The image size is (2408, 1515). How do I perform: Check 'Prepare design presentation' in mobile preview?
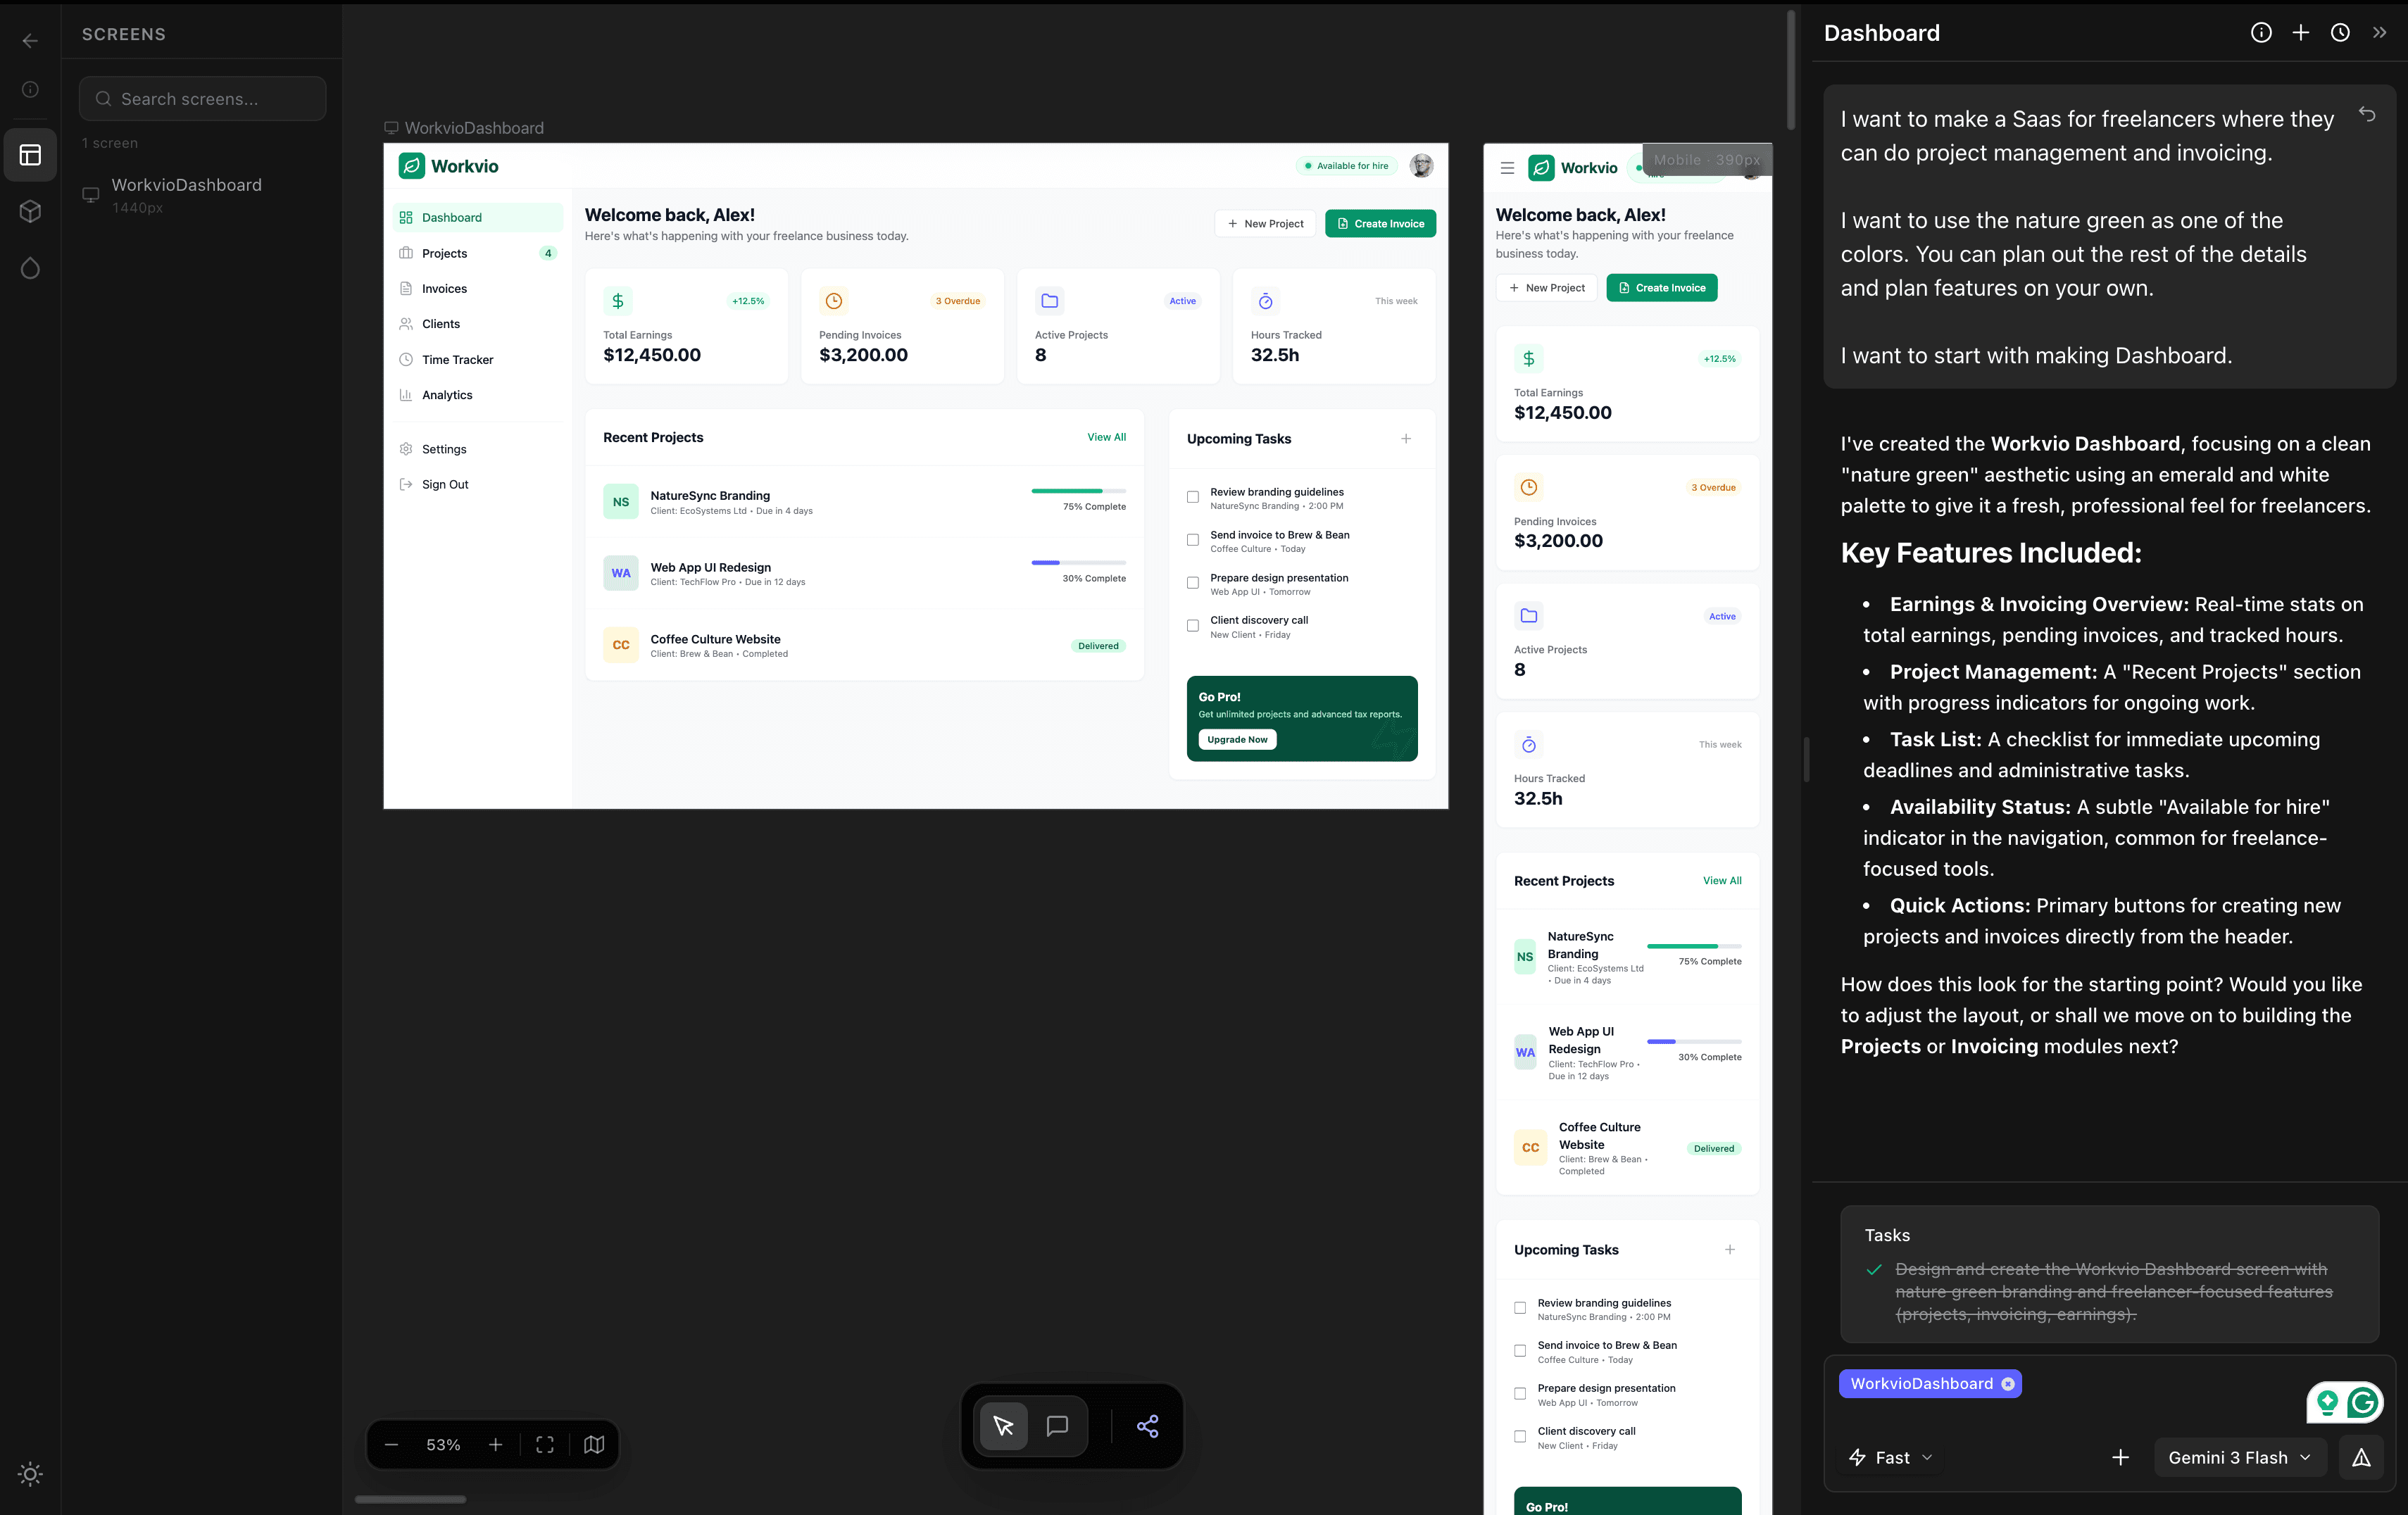1520,1394
